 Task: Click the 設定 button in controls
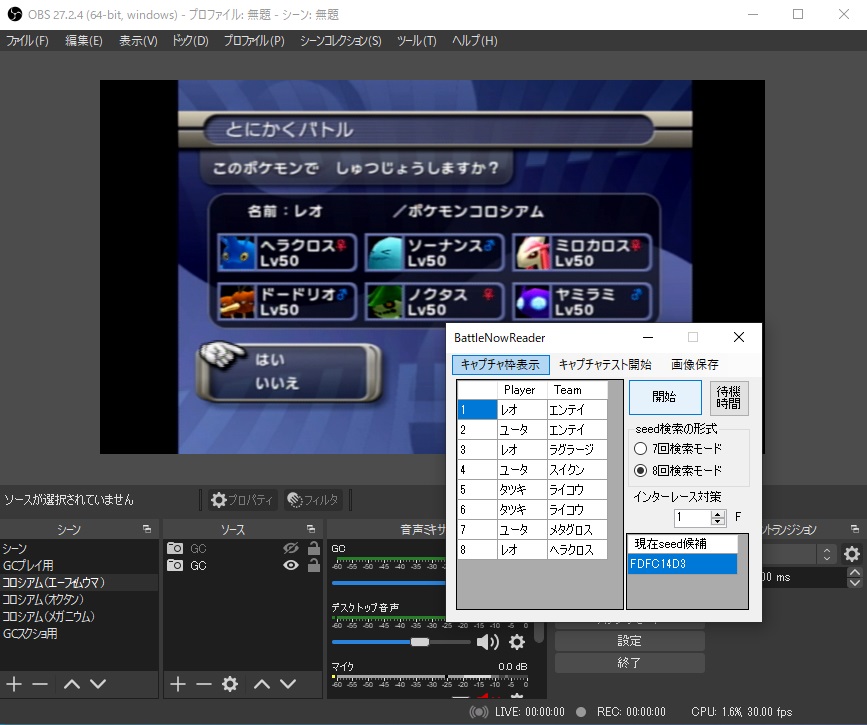click(x=629, y=641)
